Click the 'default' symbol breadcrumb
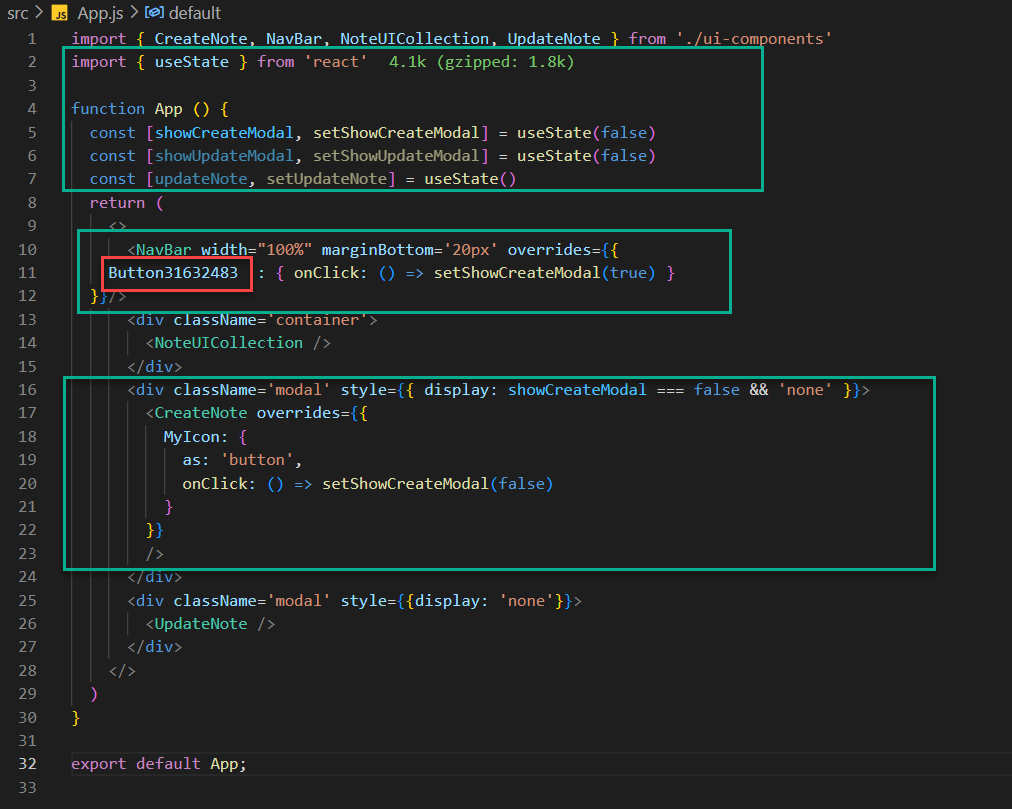The width and height of the screenshot is (1012, 809). tap(194, 13)
